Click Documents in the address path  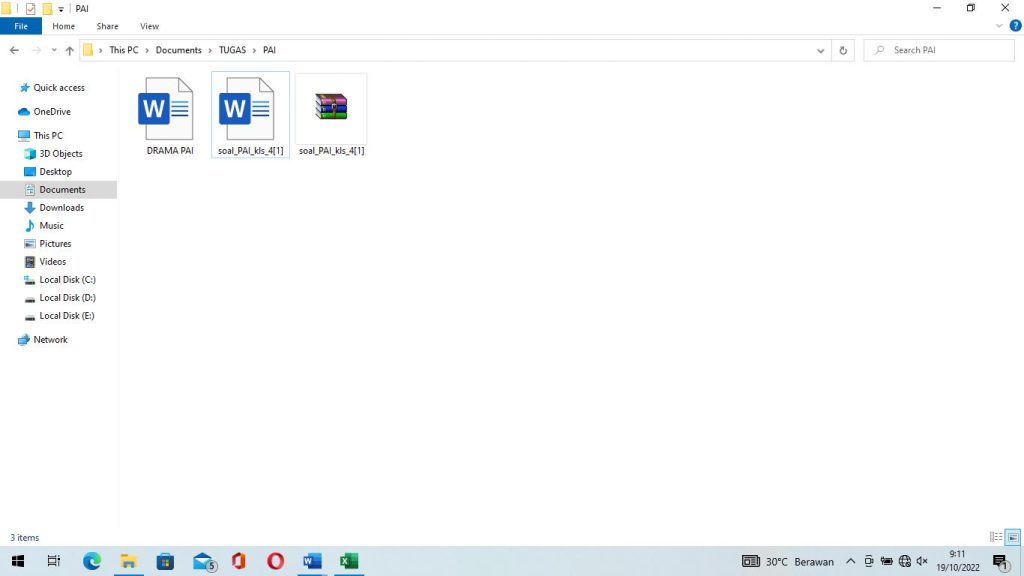(x=178, y=50)
